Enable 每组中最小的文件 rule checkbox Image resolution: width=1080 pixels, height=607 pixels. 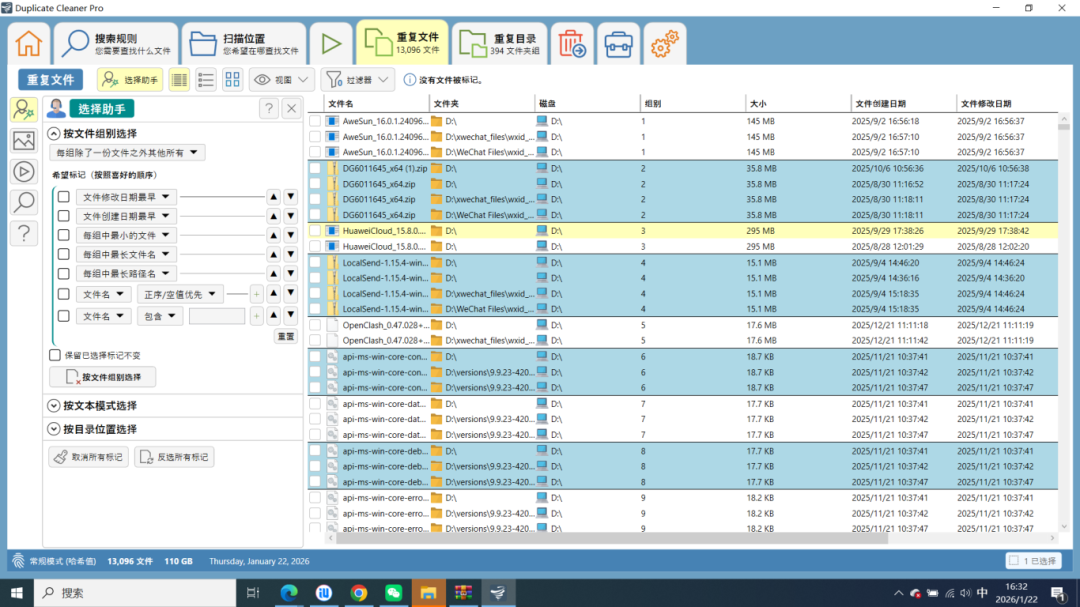tap(63, 236)
